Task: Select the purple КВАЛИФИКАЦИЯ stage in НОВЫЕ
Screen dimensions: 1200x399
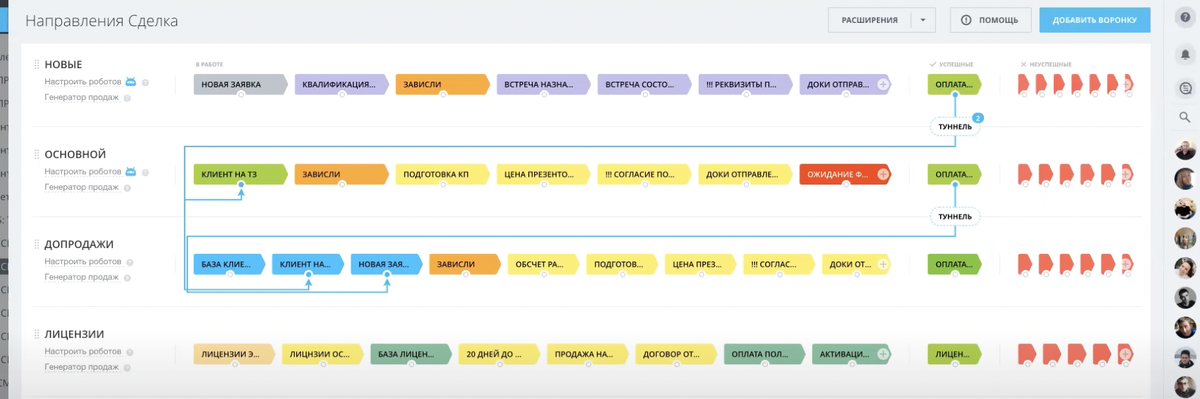Action: [341, 85]
